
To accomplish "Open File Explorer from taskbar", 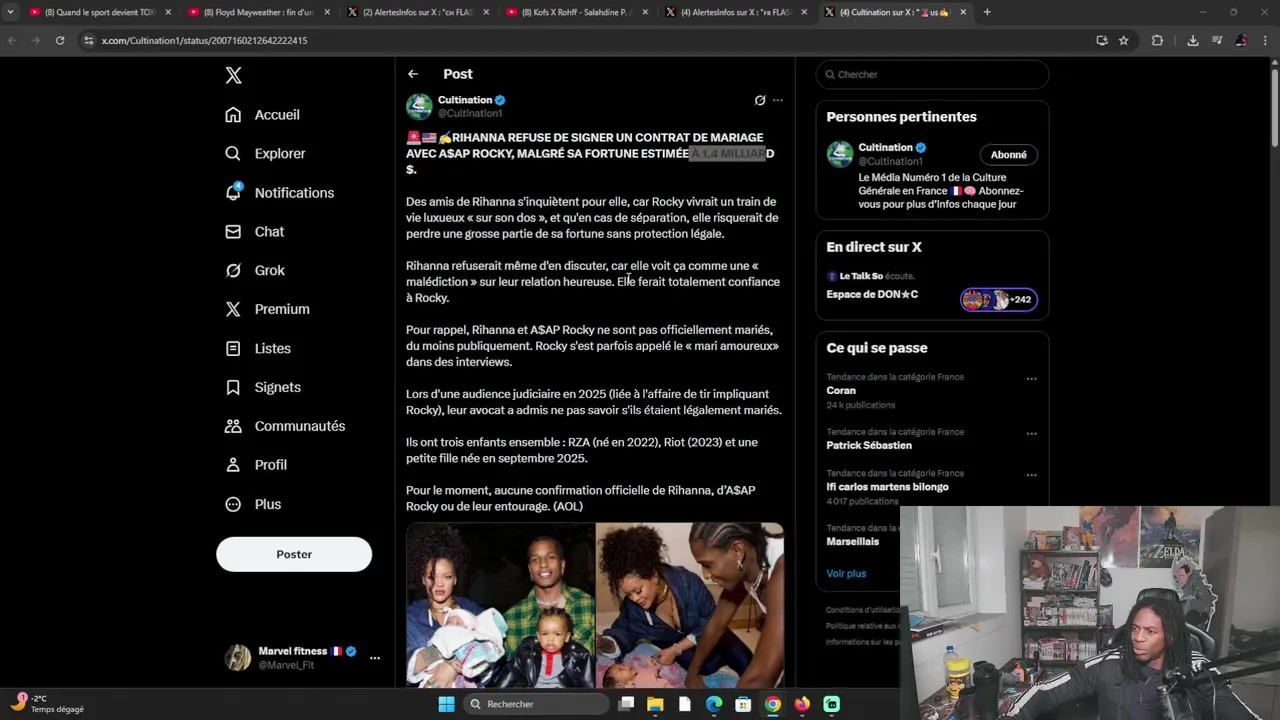I will [x=655, y=704].
